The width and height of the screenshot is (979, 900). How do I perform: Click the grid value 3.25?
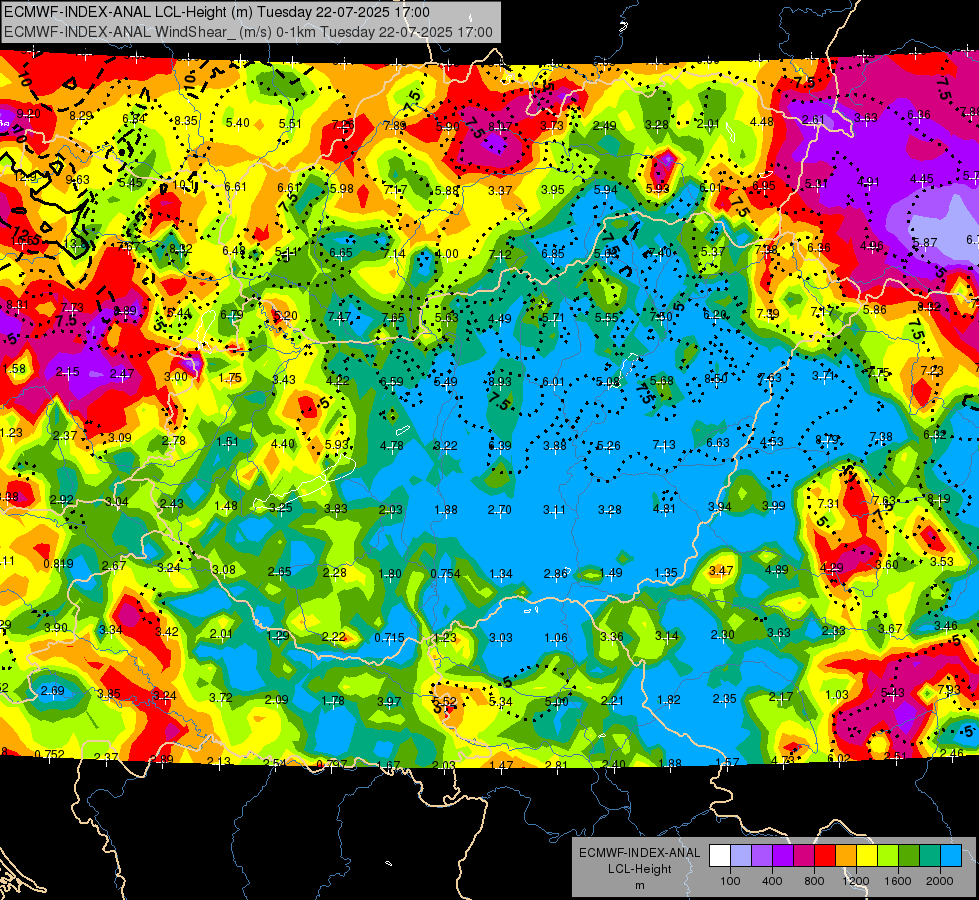281,508
